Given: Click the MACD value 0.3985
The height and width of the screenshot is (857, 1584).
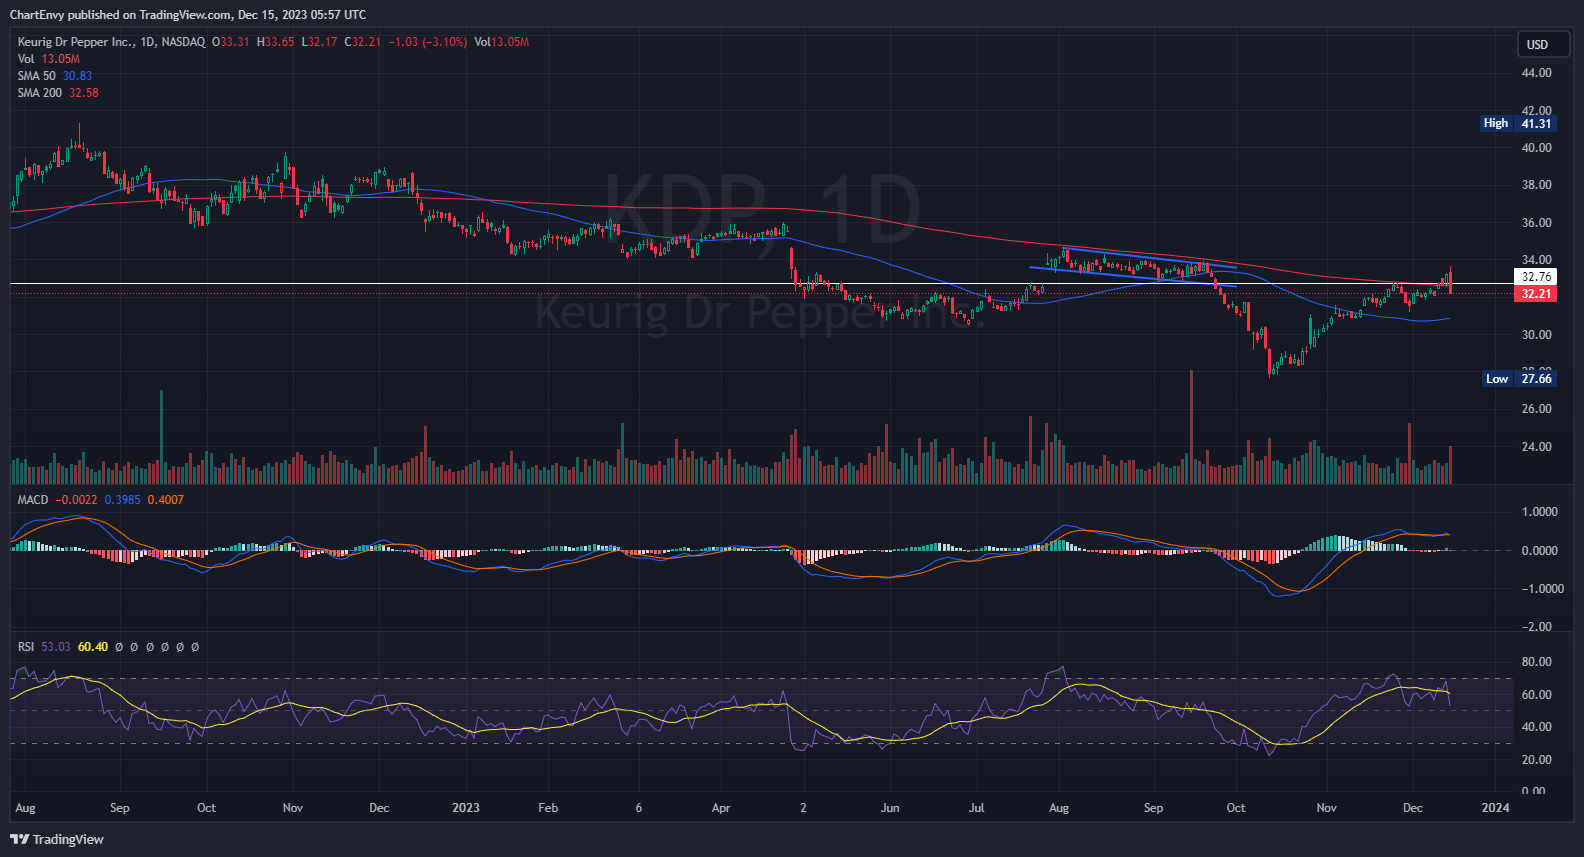Looking at the screenshot, I should tap(122, 500).
